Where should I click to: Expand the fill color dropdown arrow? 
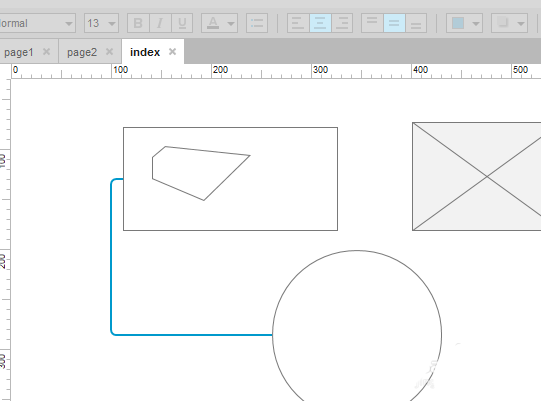pyautogui.click(x=476, y=23)
